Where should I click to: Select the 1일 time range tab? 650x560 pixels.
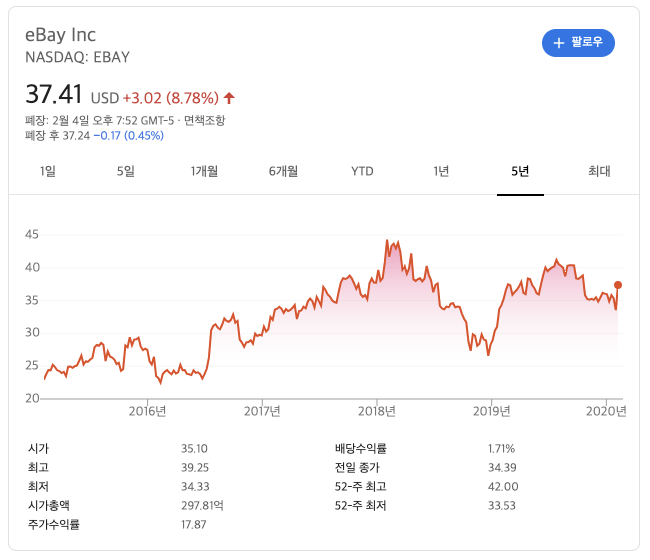click(x=48, y=171)
